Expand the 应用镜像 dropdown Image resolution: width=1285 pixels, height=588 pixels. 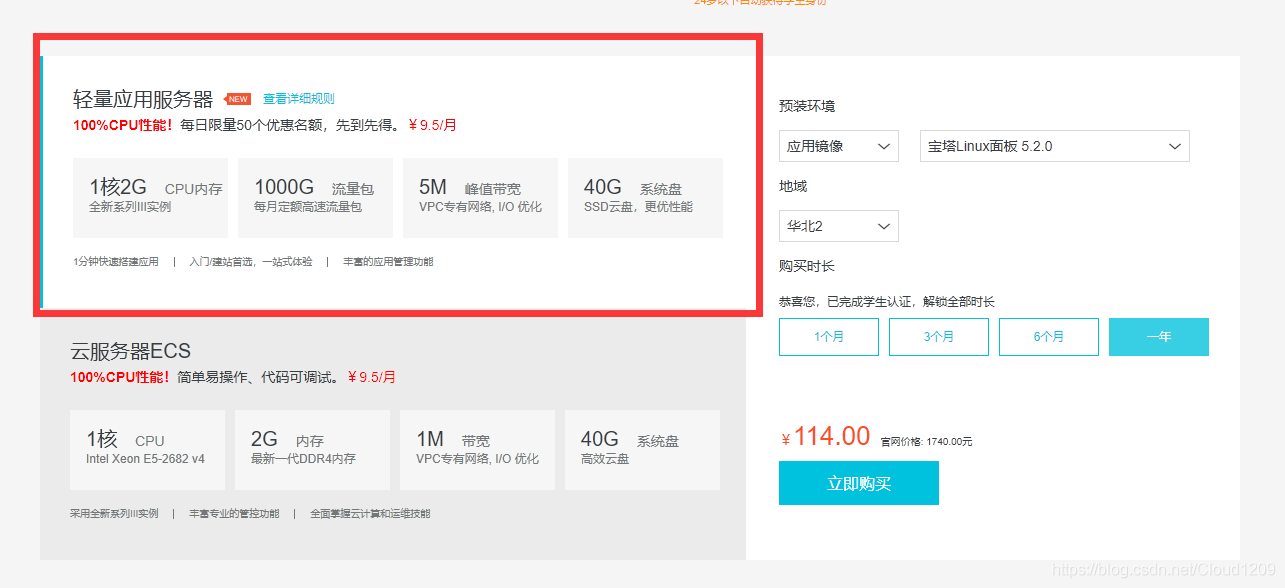[839, 146]
